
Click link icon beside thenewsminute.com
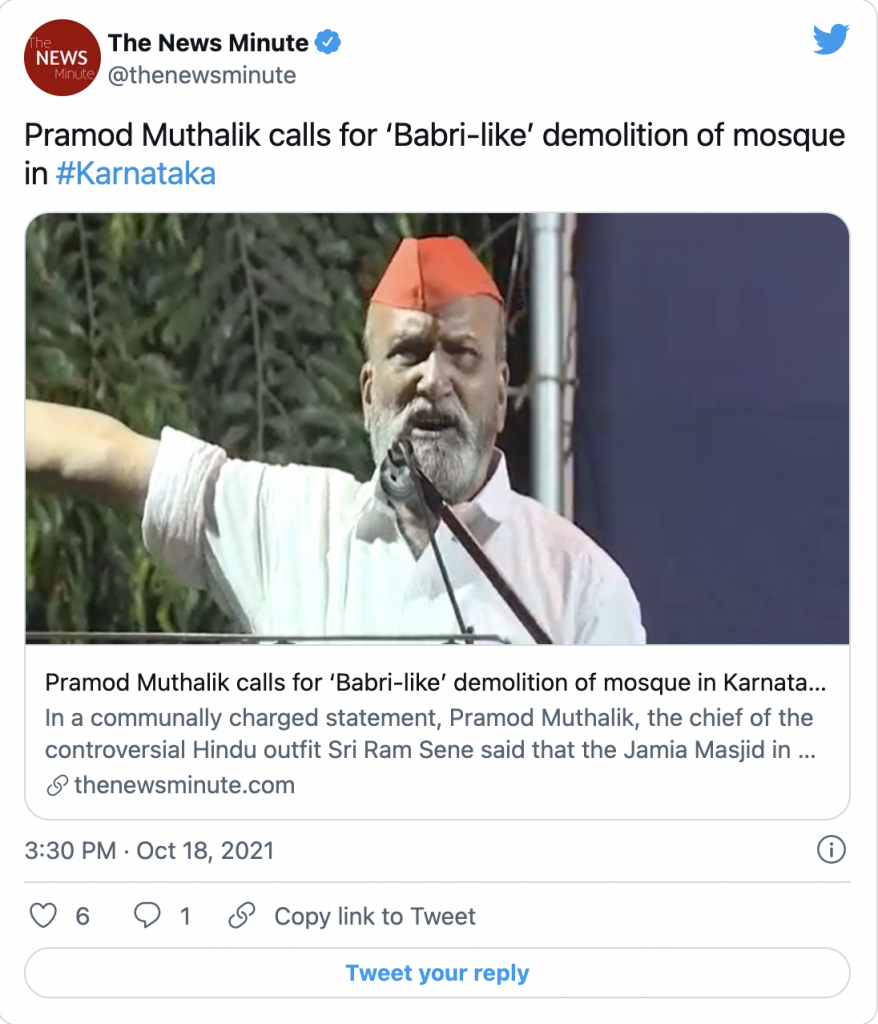coord(57,785)
